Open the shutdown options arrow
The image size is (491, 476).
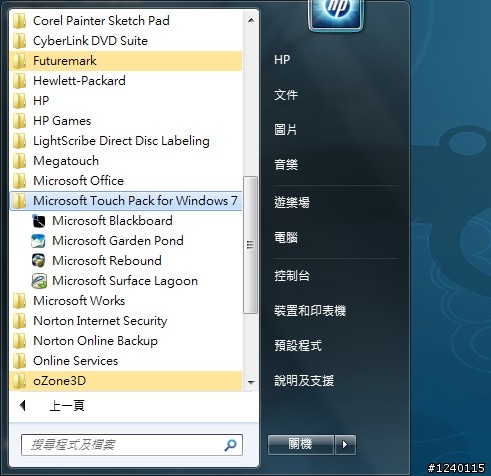(345, 445)
